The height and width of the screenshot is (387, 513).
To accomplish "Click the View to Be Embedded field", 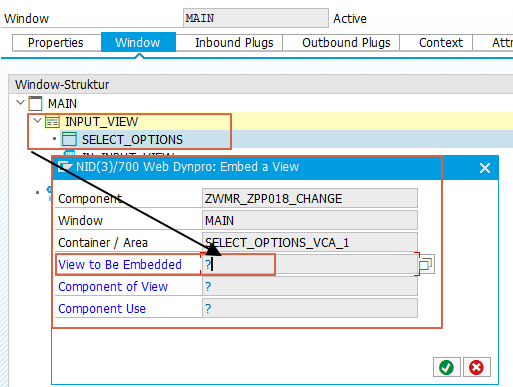I will 310,265.
